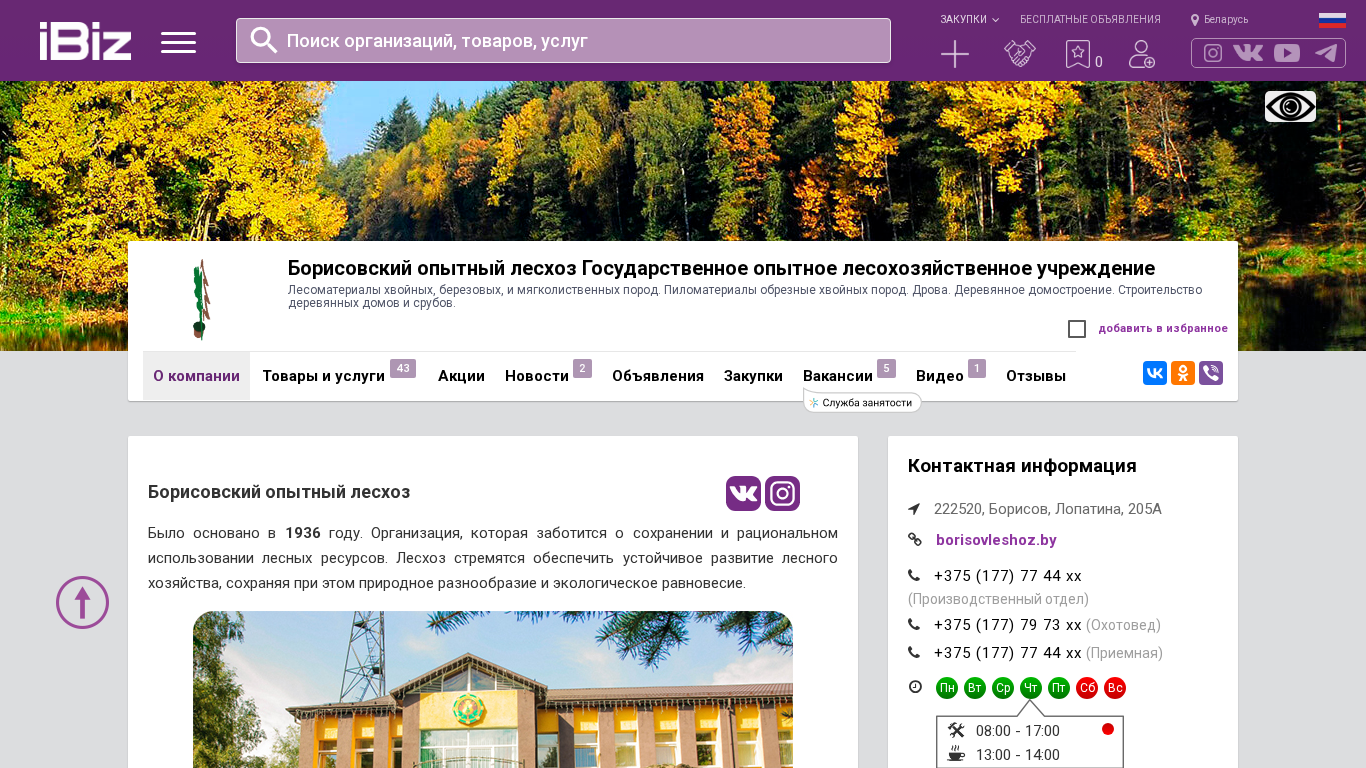The height and width of the screenshot is (768, 1366).
Task: Share via Viber icon
Action: [x=1211, y=373]
